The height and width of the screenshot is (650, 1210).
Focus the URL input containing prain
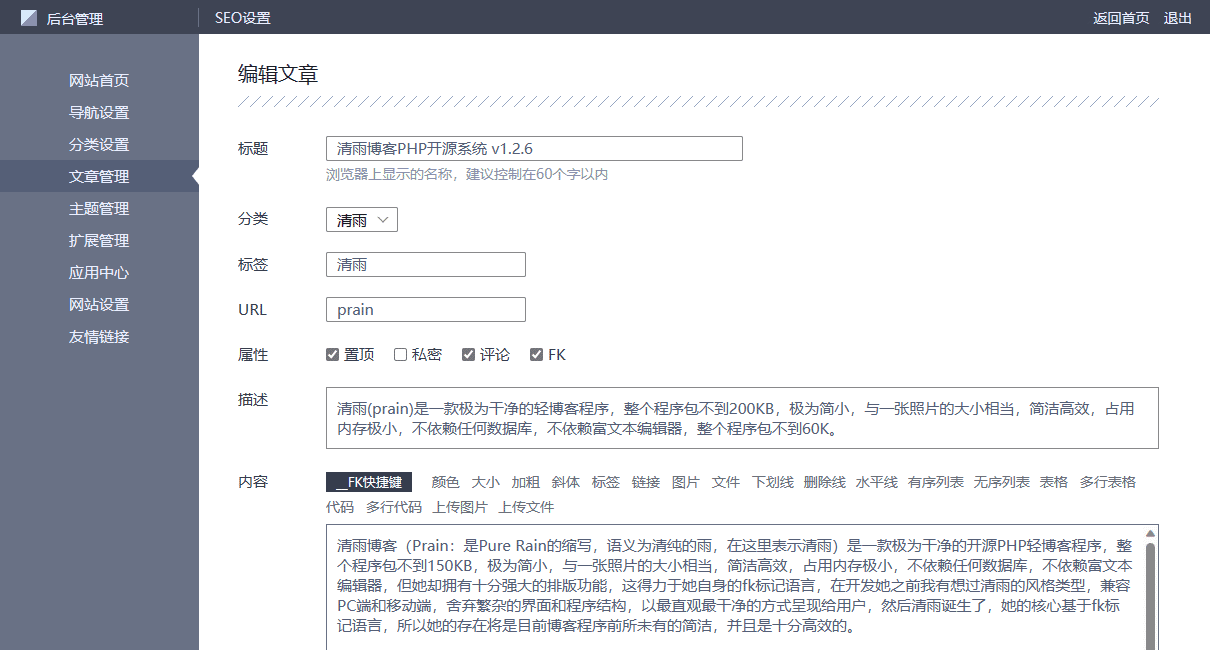(426, 310)
